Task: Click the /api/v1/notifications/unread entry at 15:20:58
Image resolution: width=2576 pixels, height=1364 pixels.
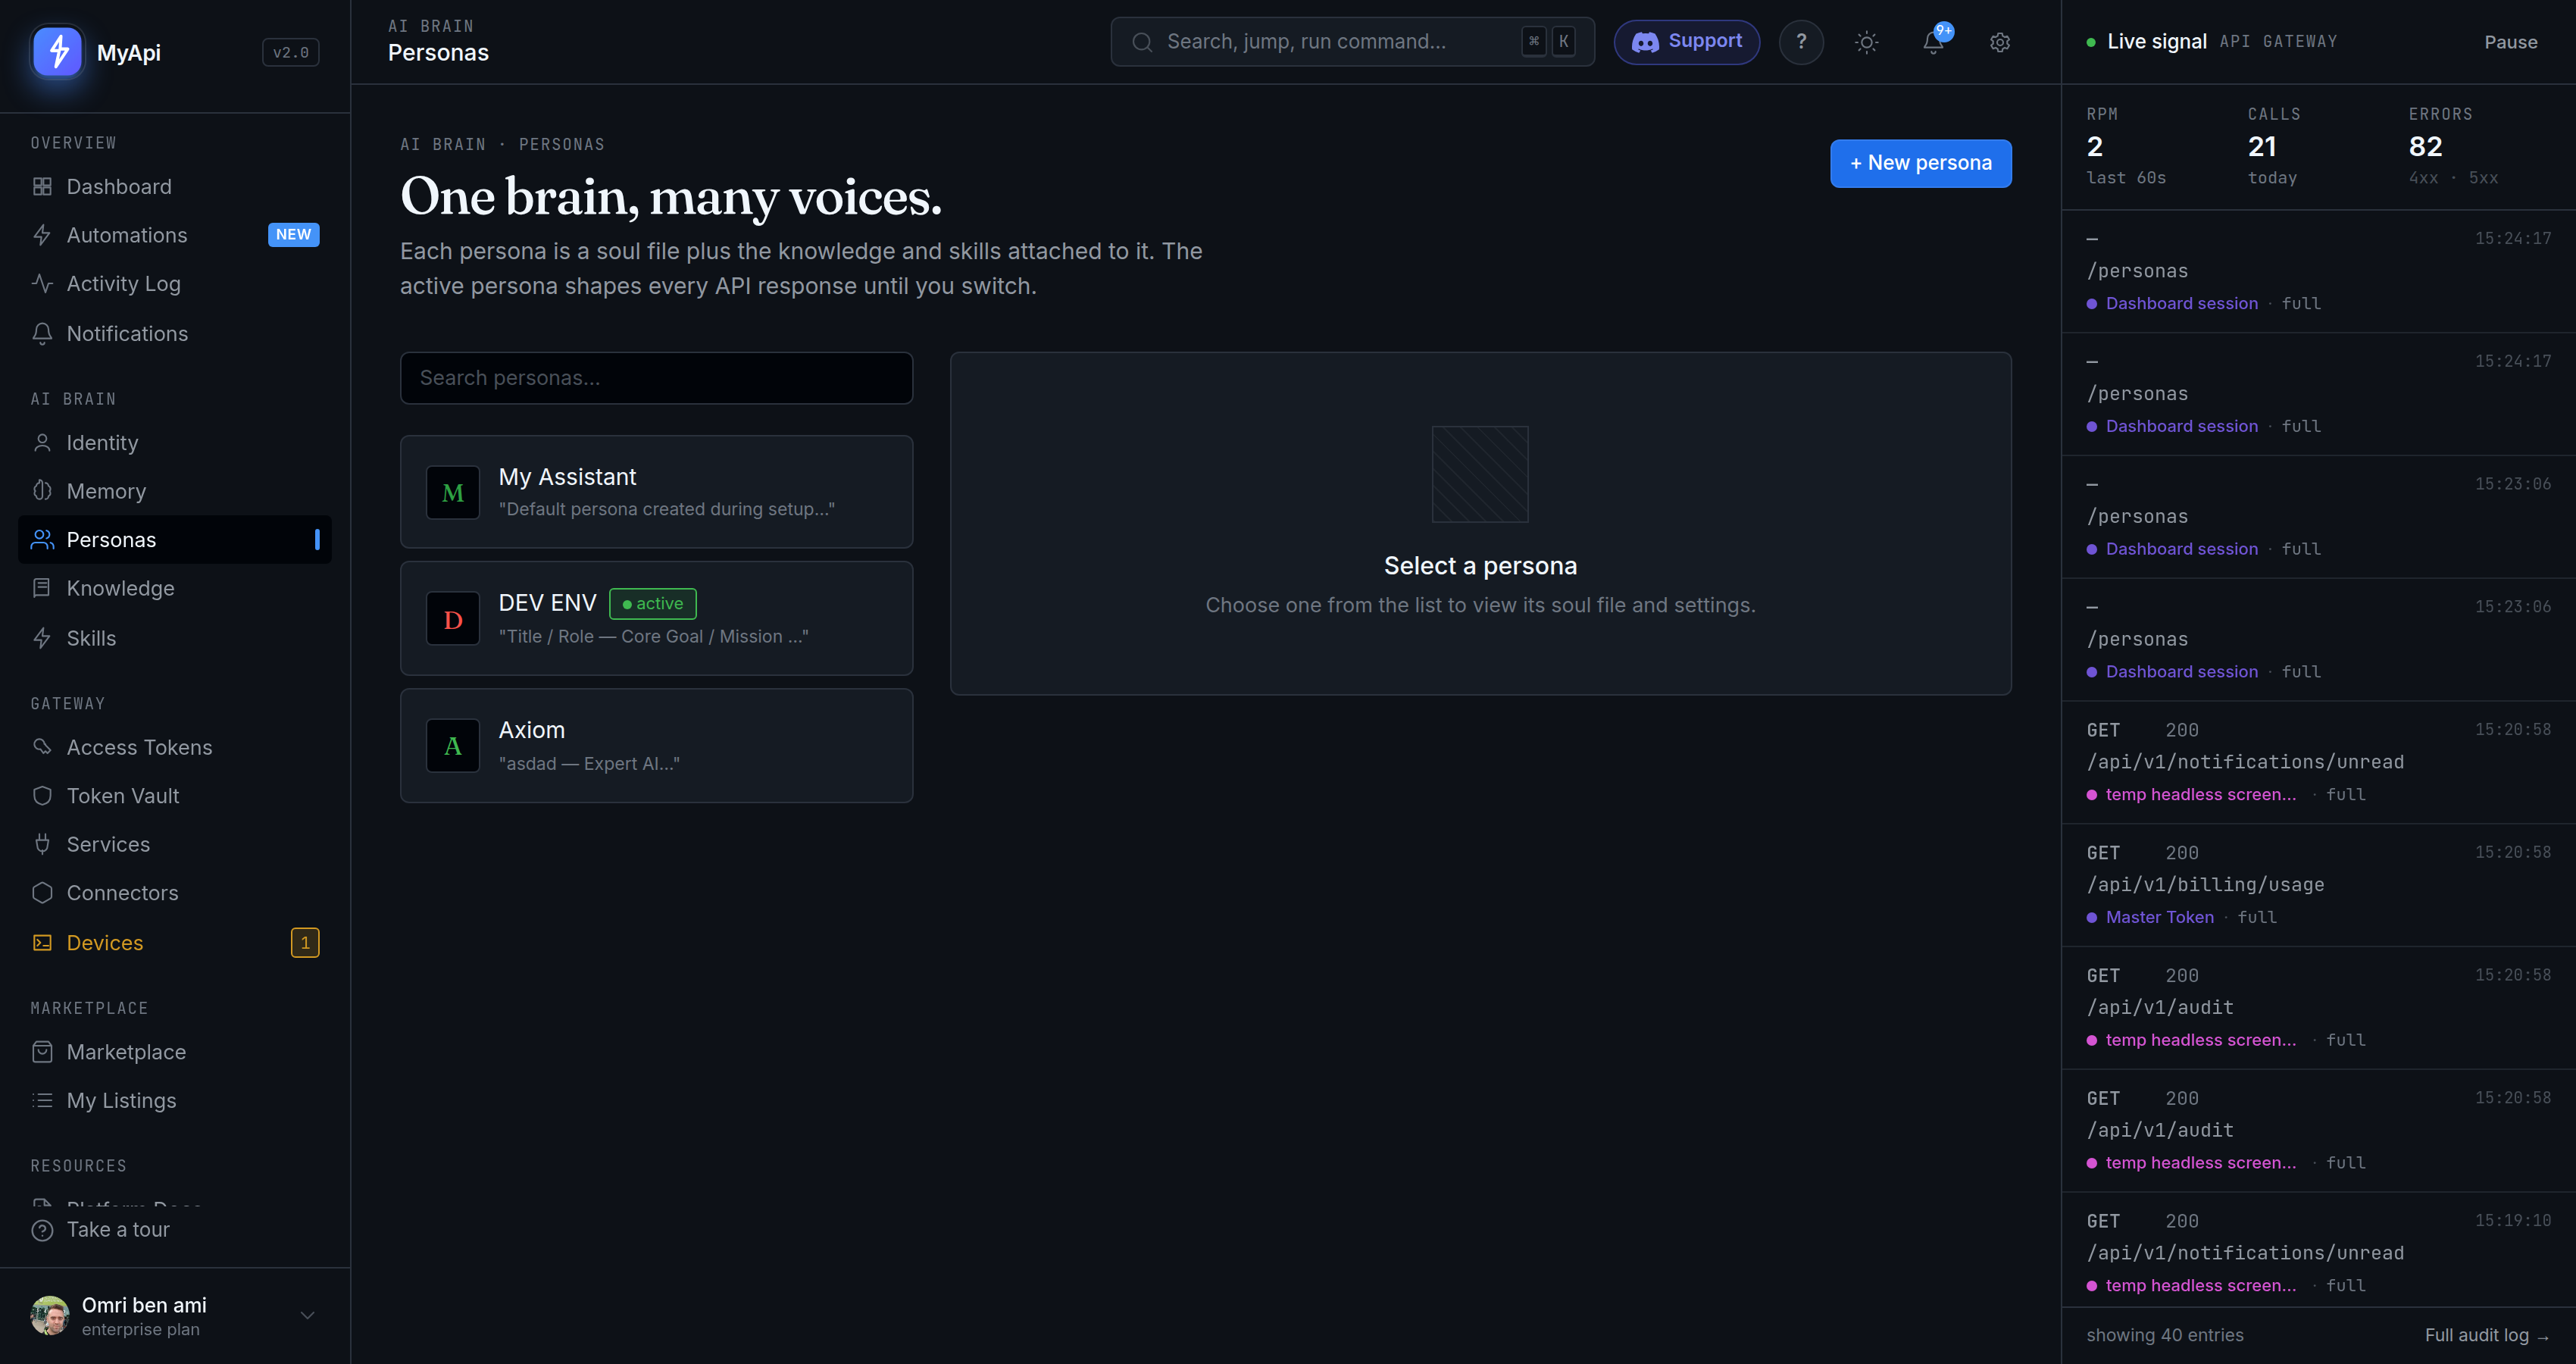Action: 2318,762
